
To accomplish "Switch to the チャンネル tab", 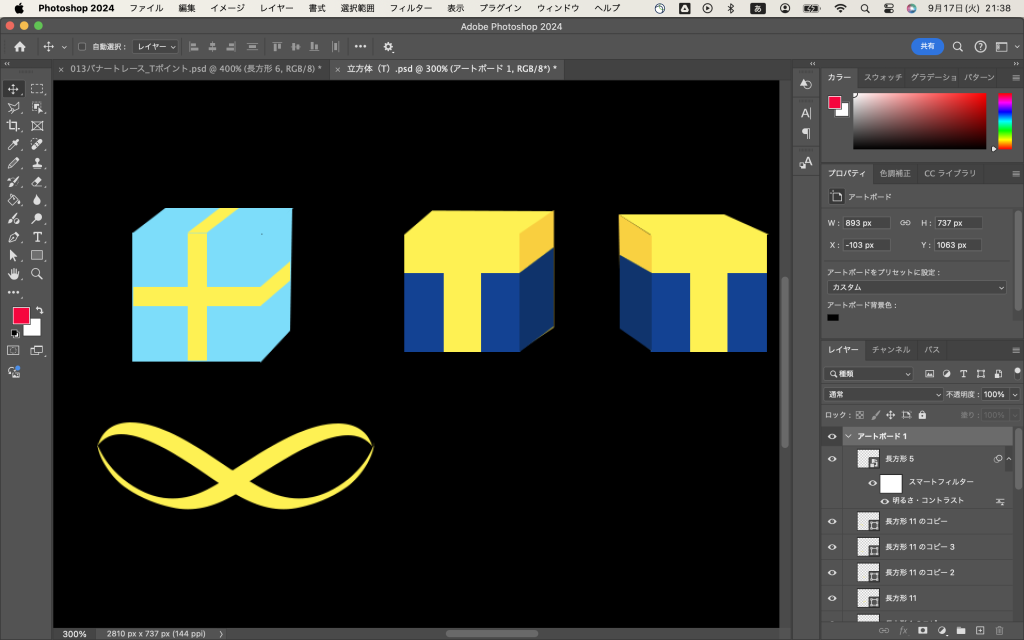I will coord(890,350).
